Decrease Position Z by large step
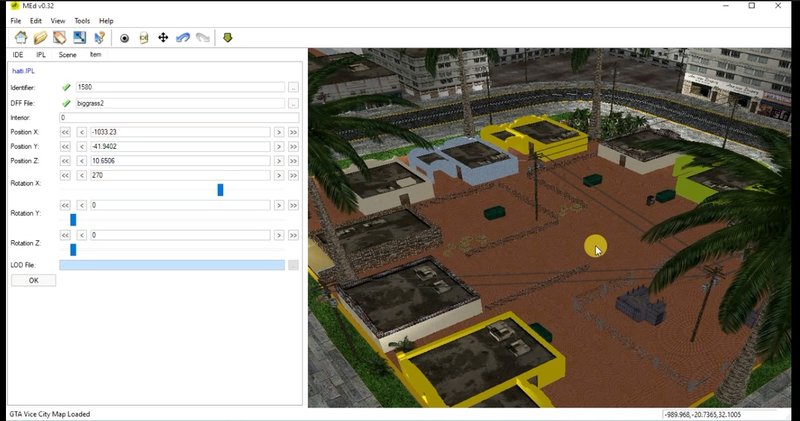The height and width of the screenshot is (421, 800). pyautogui.click(x=65, y=161)
